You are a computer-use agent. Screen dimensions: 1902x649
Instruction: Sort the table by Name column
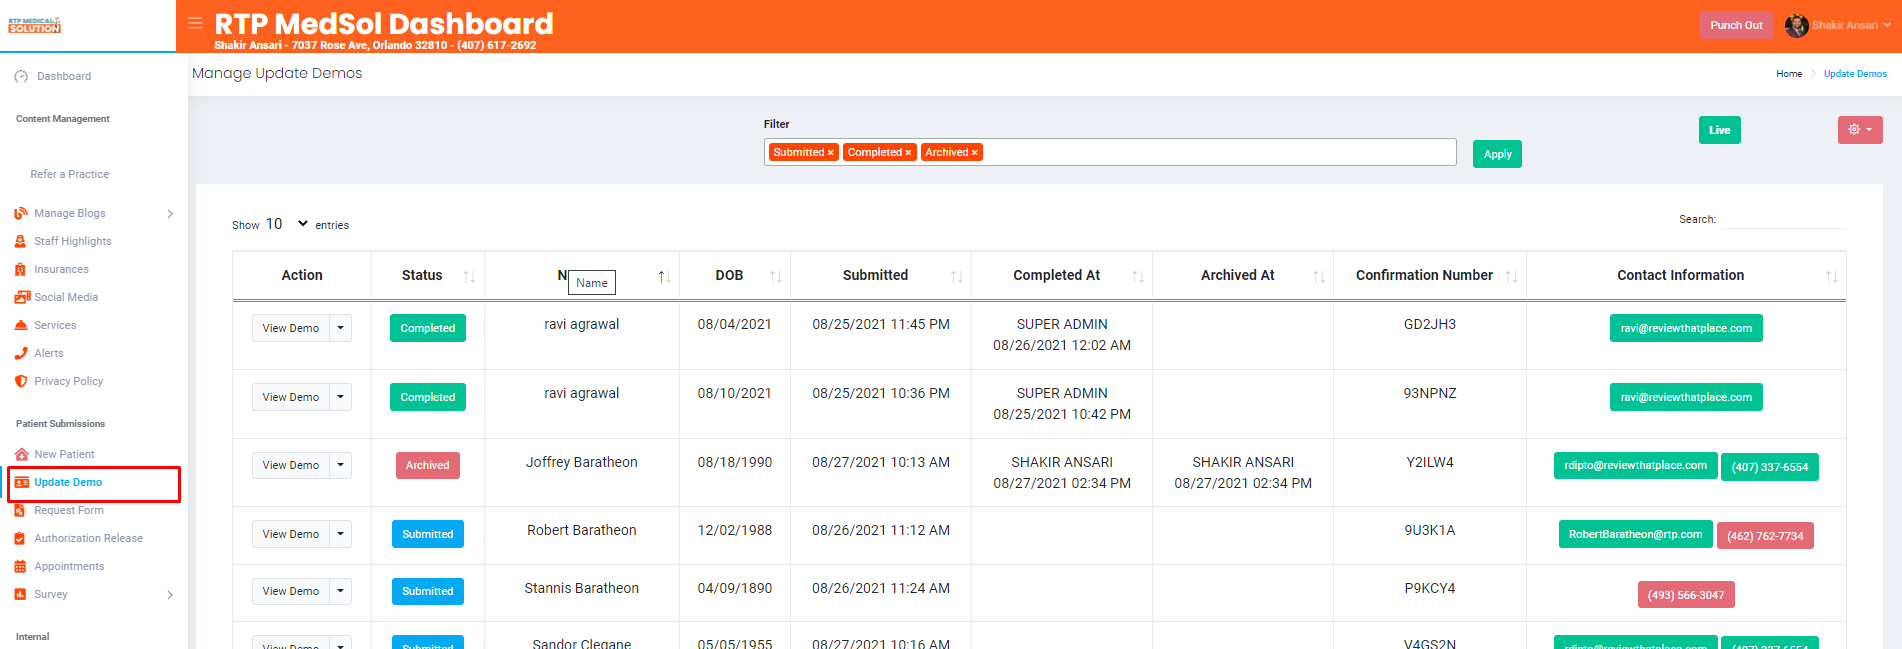tap(582, 275)
